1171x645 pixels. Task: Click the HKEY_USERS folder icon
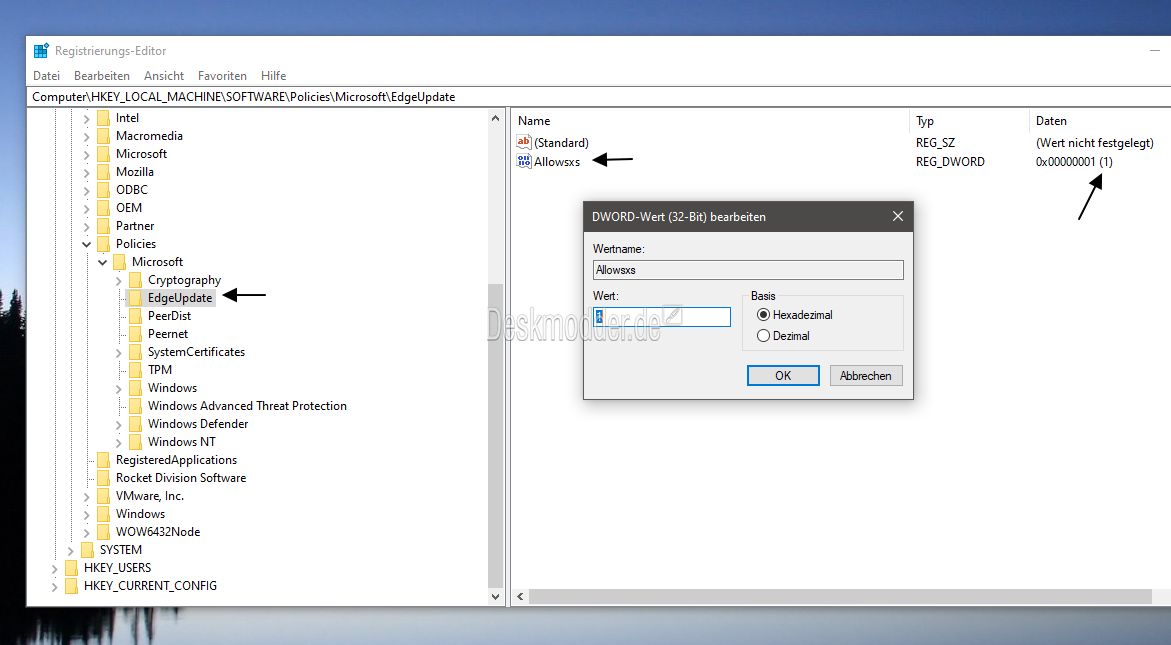pos(71,567)
